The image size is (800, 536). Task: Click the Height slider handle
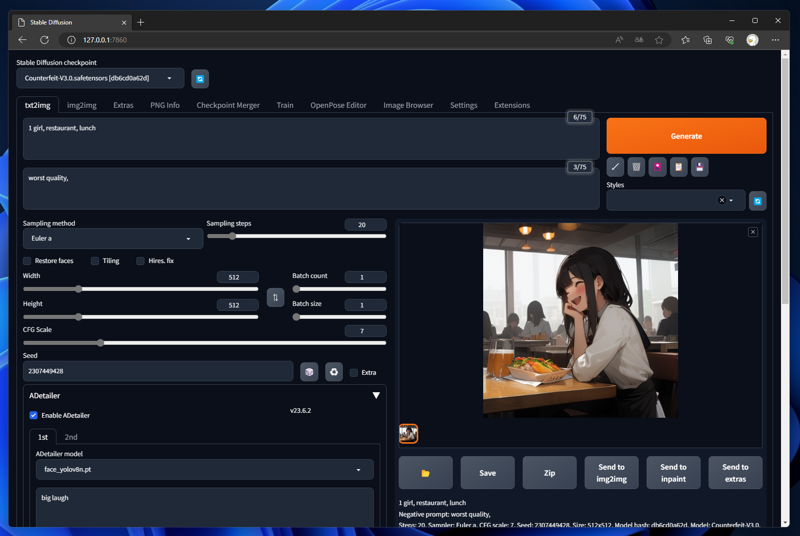tap(79, 317)
